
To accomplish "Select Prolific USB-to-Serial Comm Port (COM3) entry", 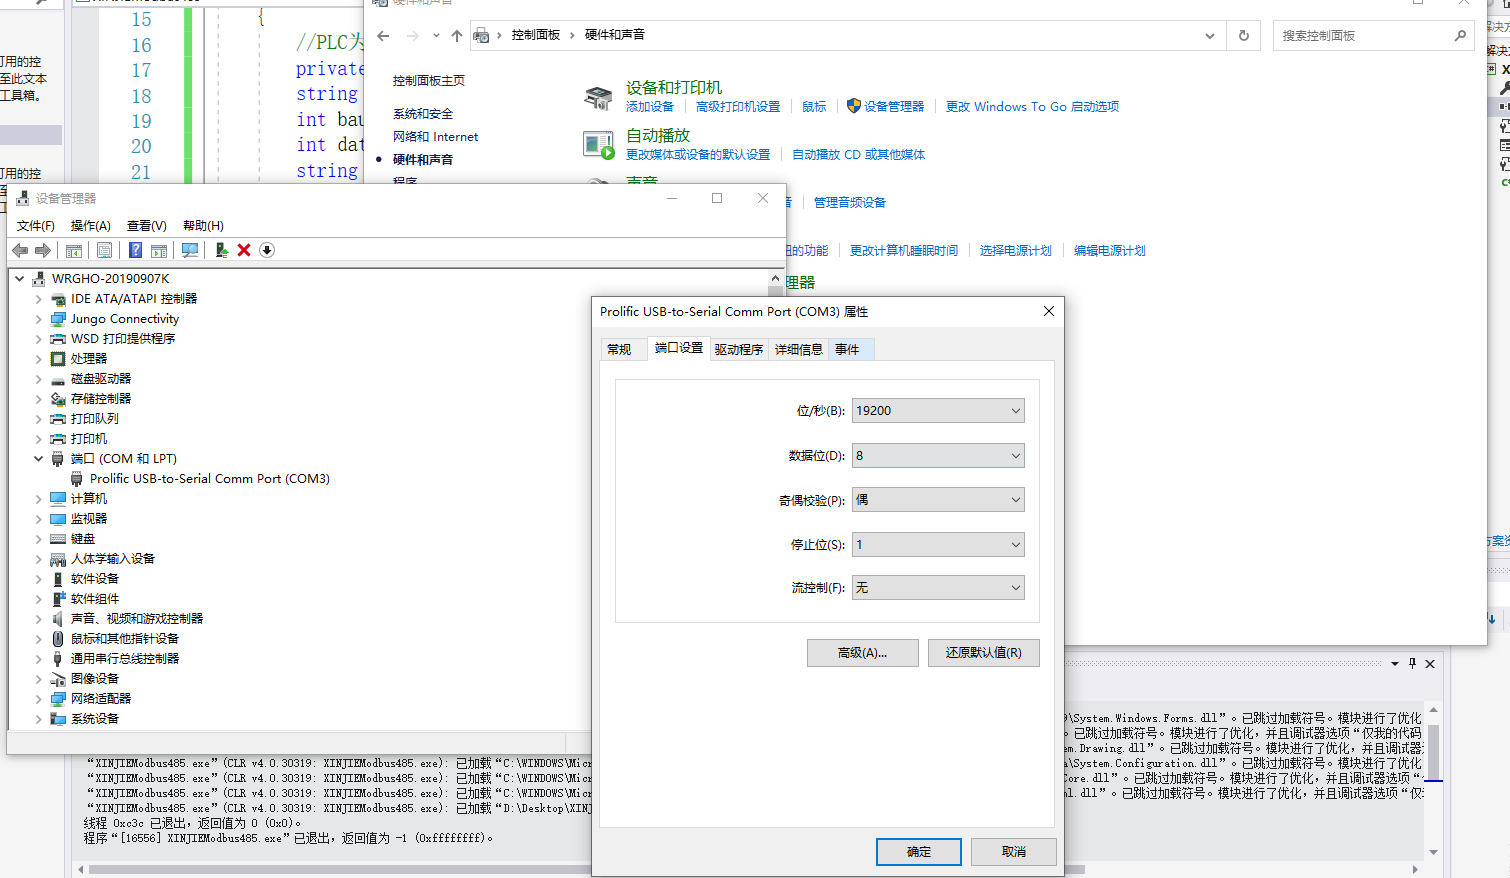I will click(x=210, y=479).
